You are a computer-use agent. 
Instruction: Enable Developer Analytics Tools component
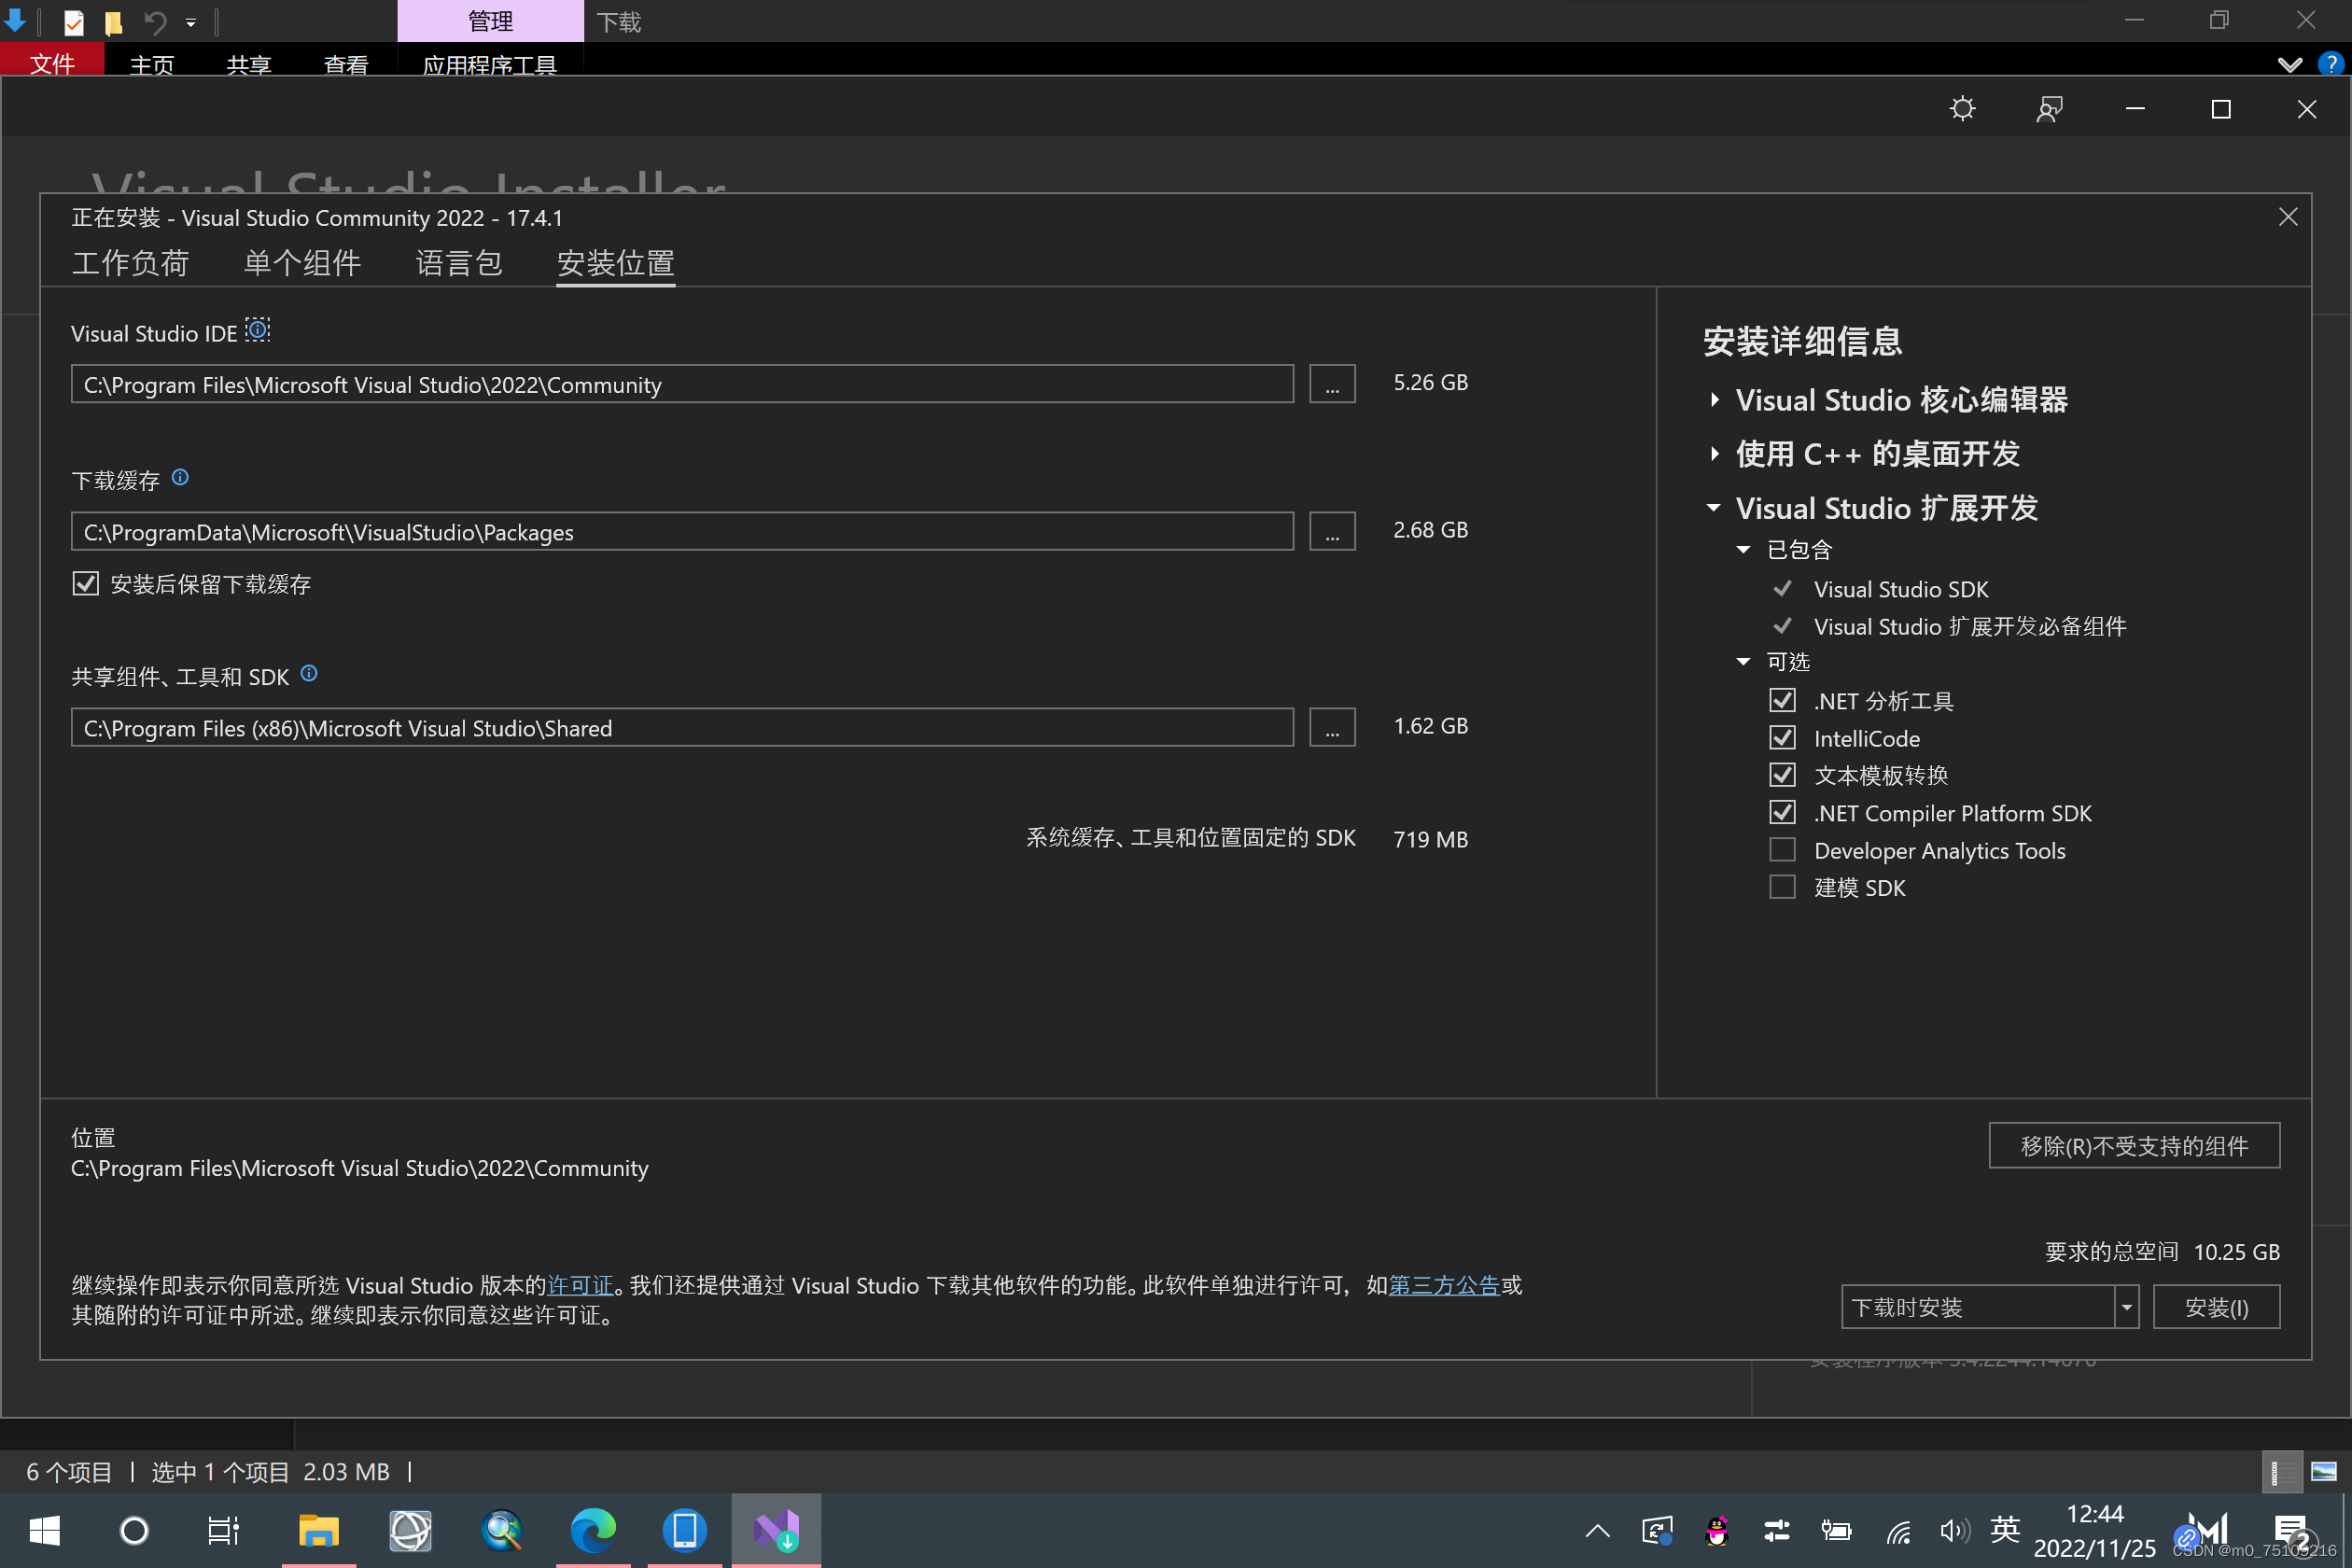pos(1782,850)
